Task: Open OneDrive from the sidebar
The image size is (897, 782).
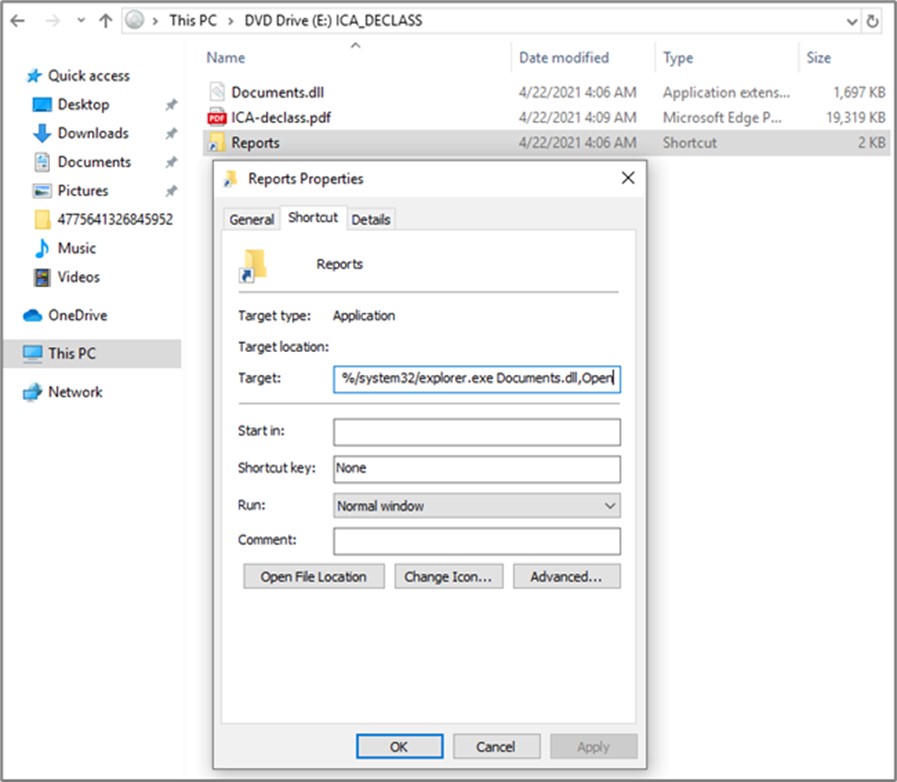Action: coord(77,315)
